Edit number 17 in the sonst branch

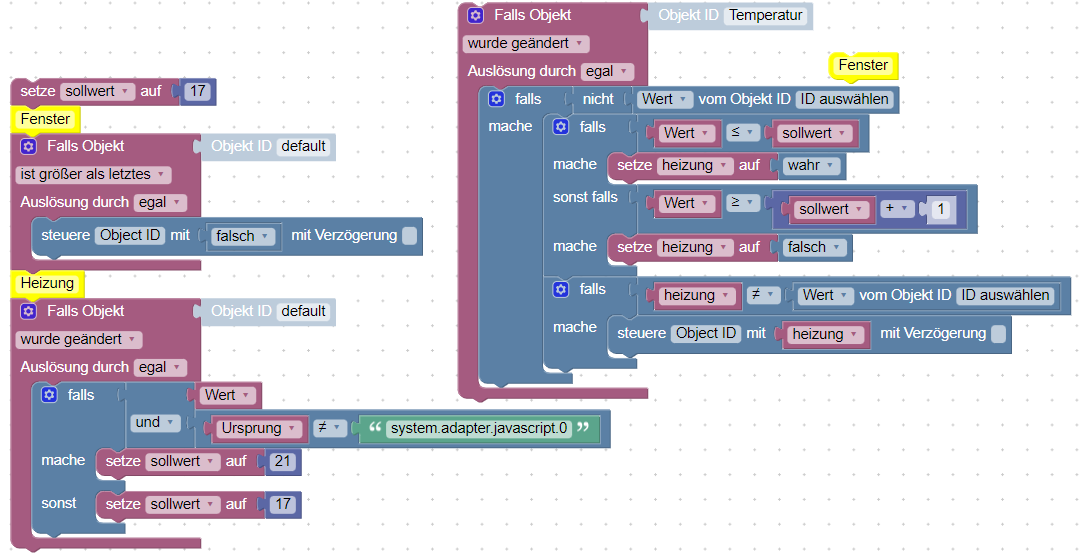pyautogui.click(x=283, y=505)
